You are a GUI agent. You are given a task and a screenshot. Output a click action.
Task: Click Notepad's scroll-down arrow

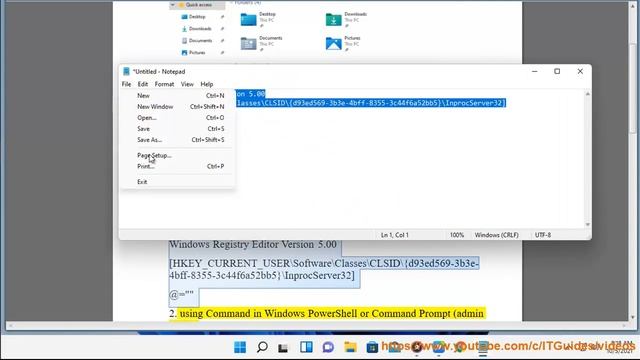point(588,224)
